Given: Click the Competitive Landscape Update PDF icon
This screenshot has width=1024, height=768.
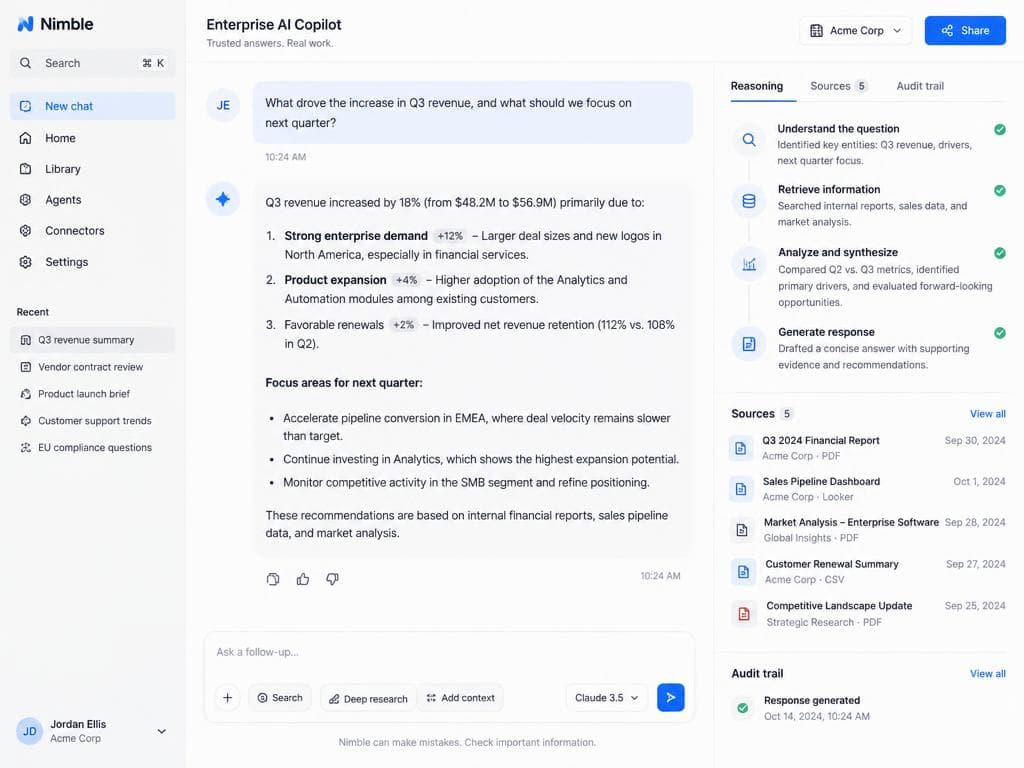Looking at the screenshot, I should (x=744, y=613).
